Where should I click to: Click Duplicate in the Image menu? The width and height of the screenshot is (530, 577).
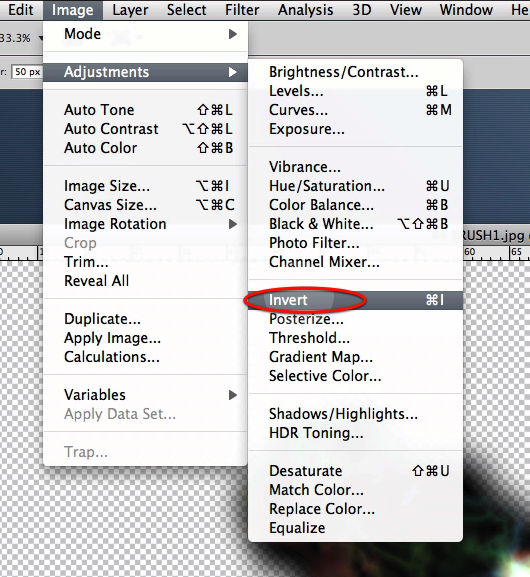[x=145, y=319]
